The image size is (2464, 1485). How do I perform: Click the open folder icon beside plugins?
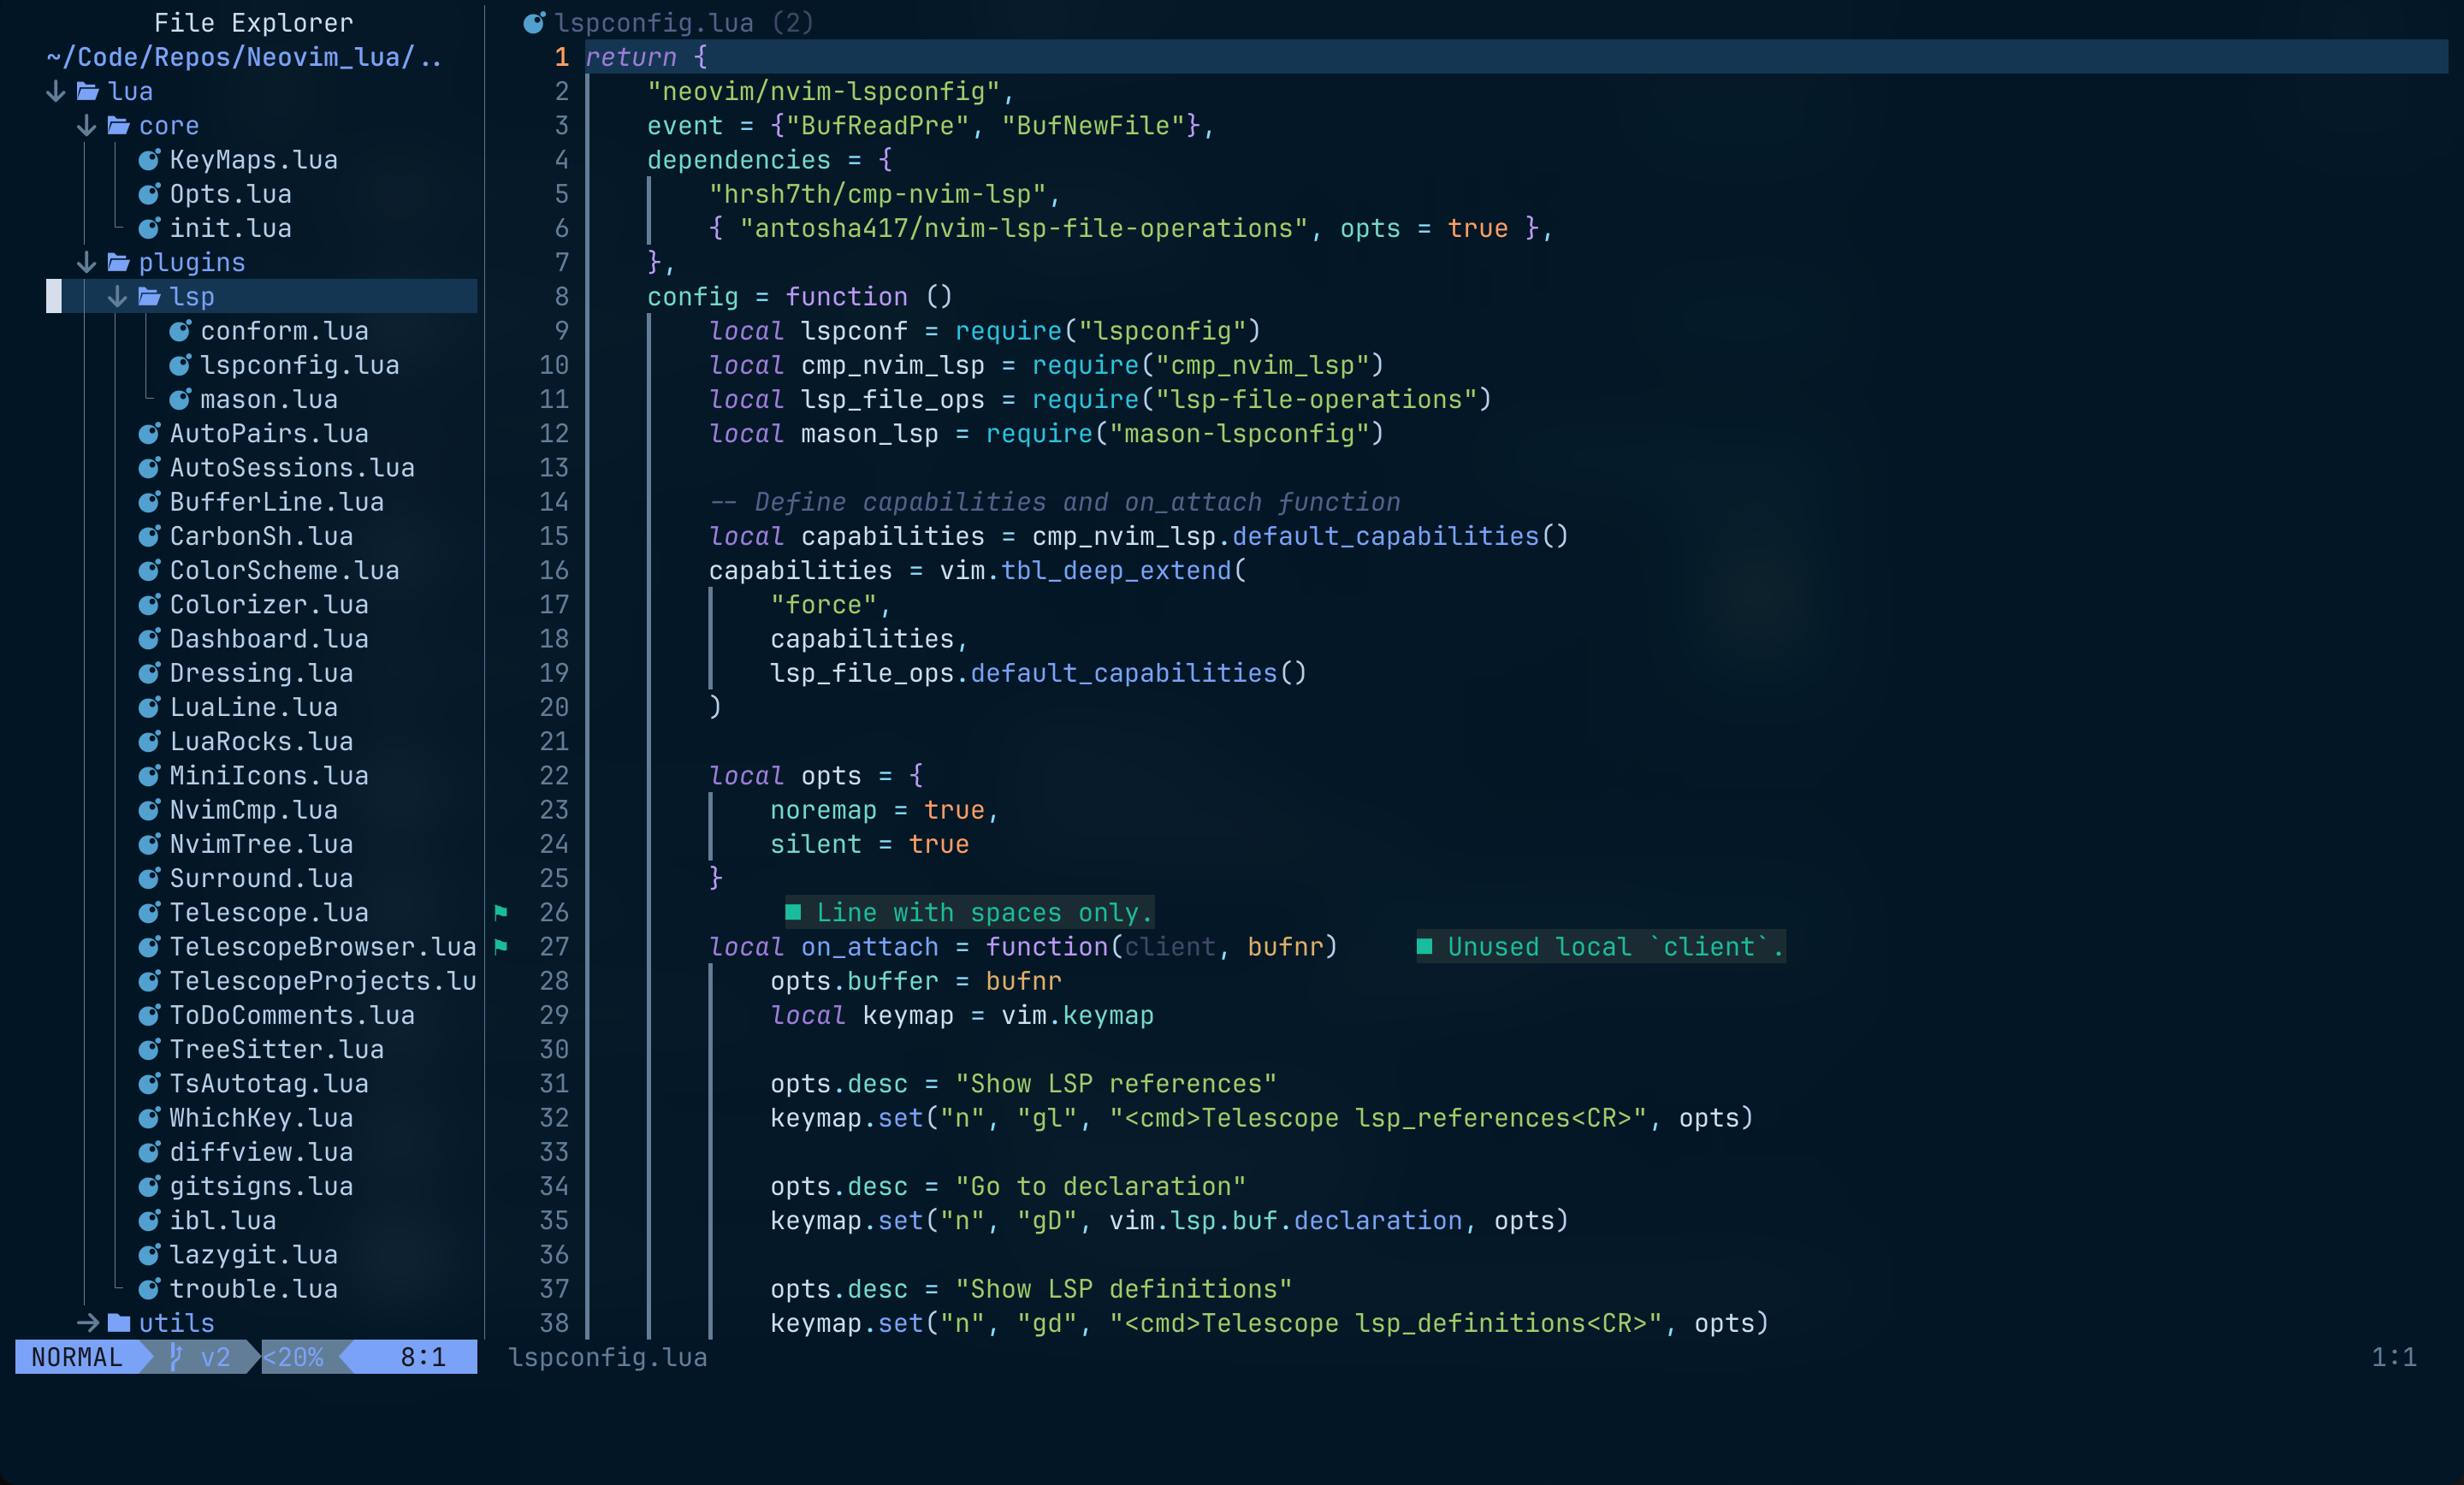coord(119,262)
